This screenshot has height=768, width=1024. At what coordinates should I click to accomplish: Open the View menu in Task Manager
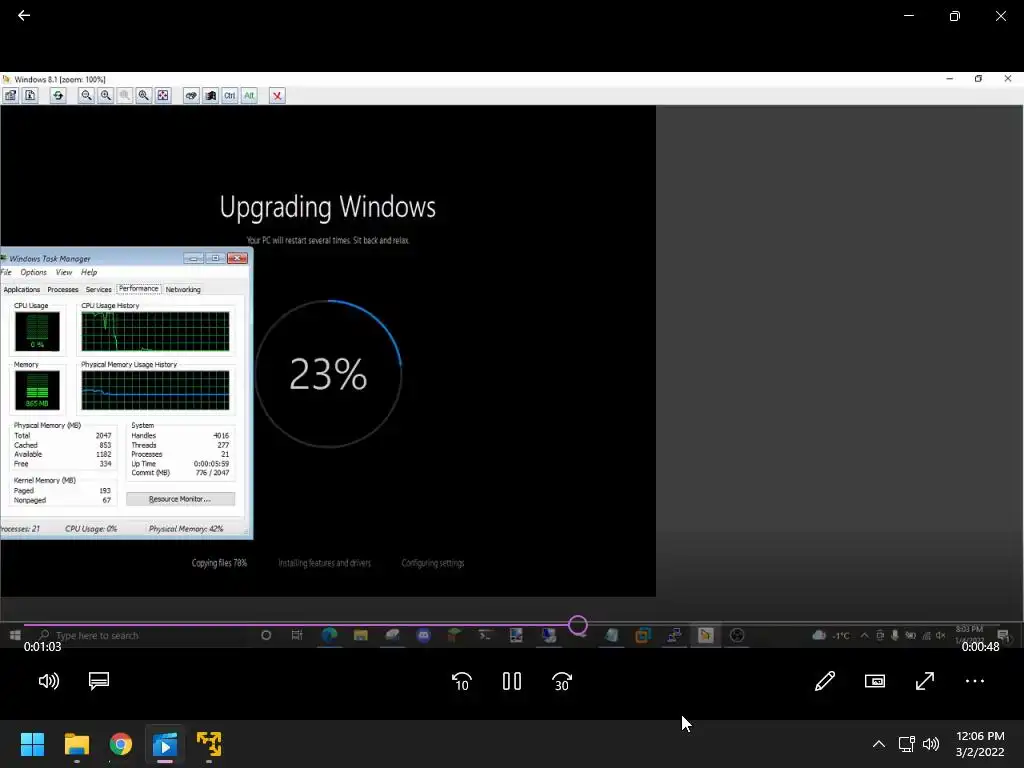pyautogui.click(x=63, y=272)
